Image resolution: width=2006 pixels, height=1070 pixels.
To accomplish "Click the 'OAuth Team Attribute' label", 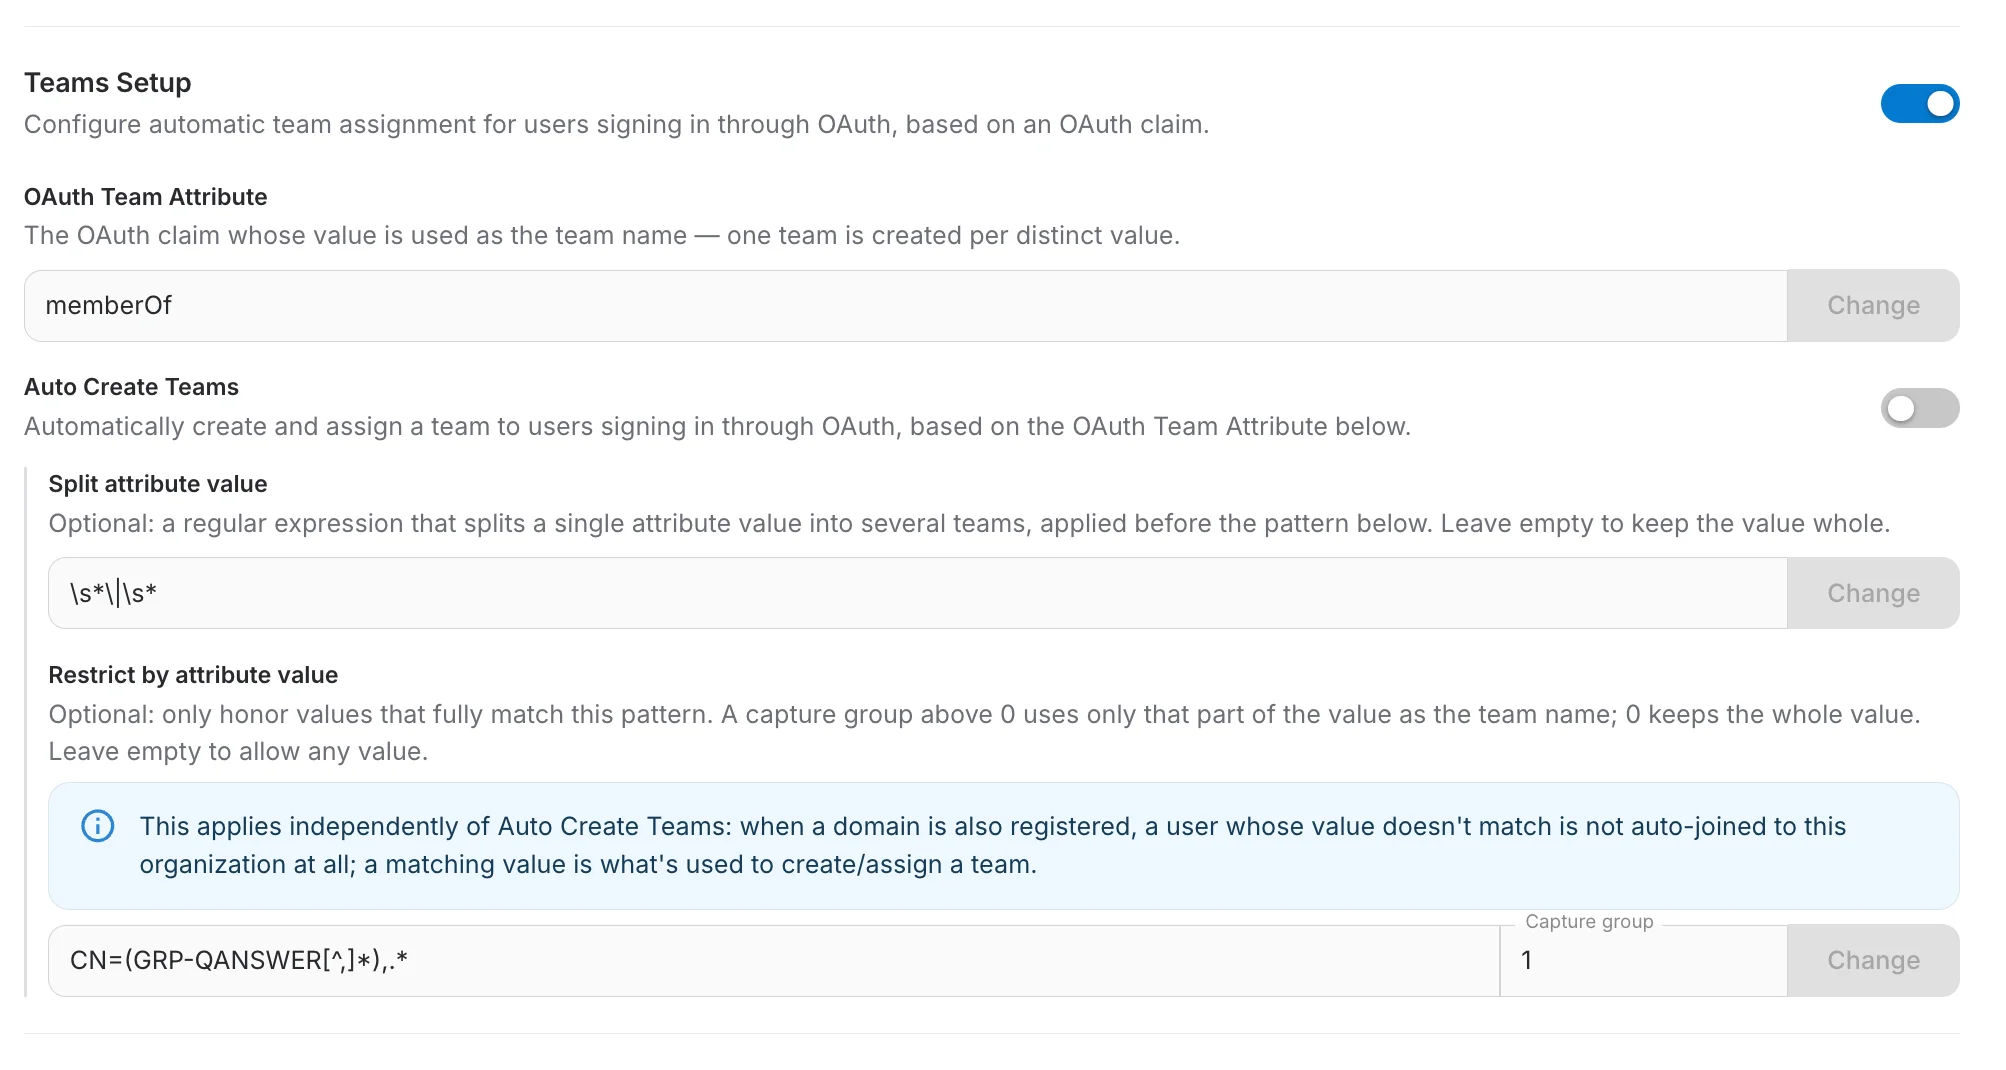I will (146, 197).
